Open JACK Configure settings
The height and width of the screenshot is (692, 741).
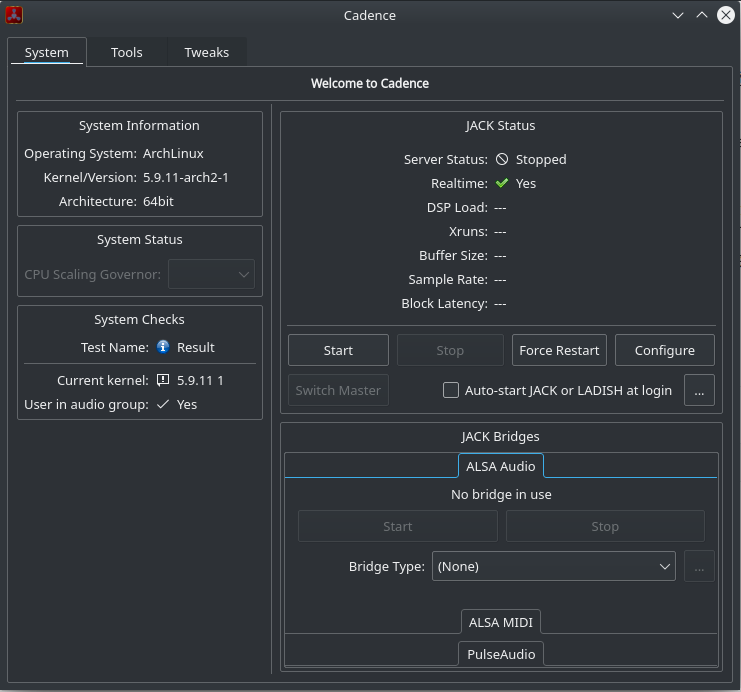tap(664, 350)
